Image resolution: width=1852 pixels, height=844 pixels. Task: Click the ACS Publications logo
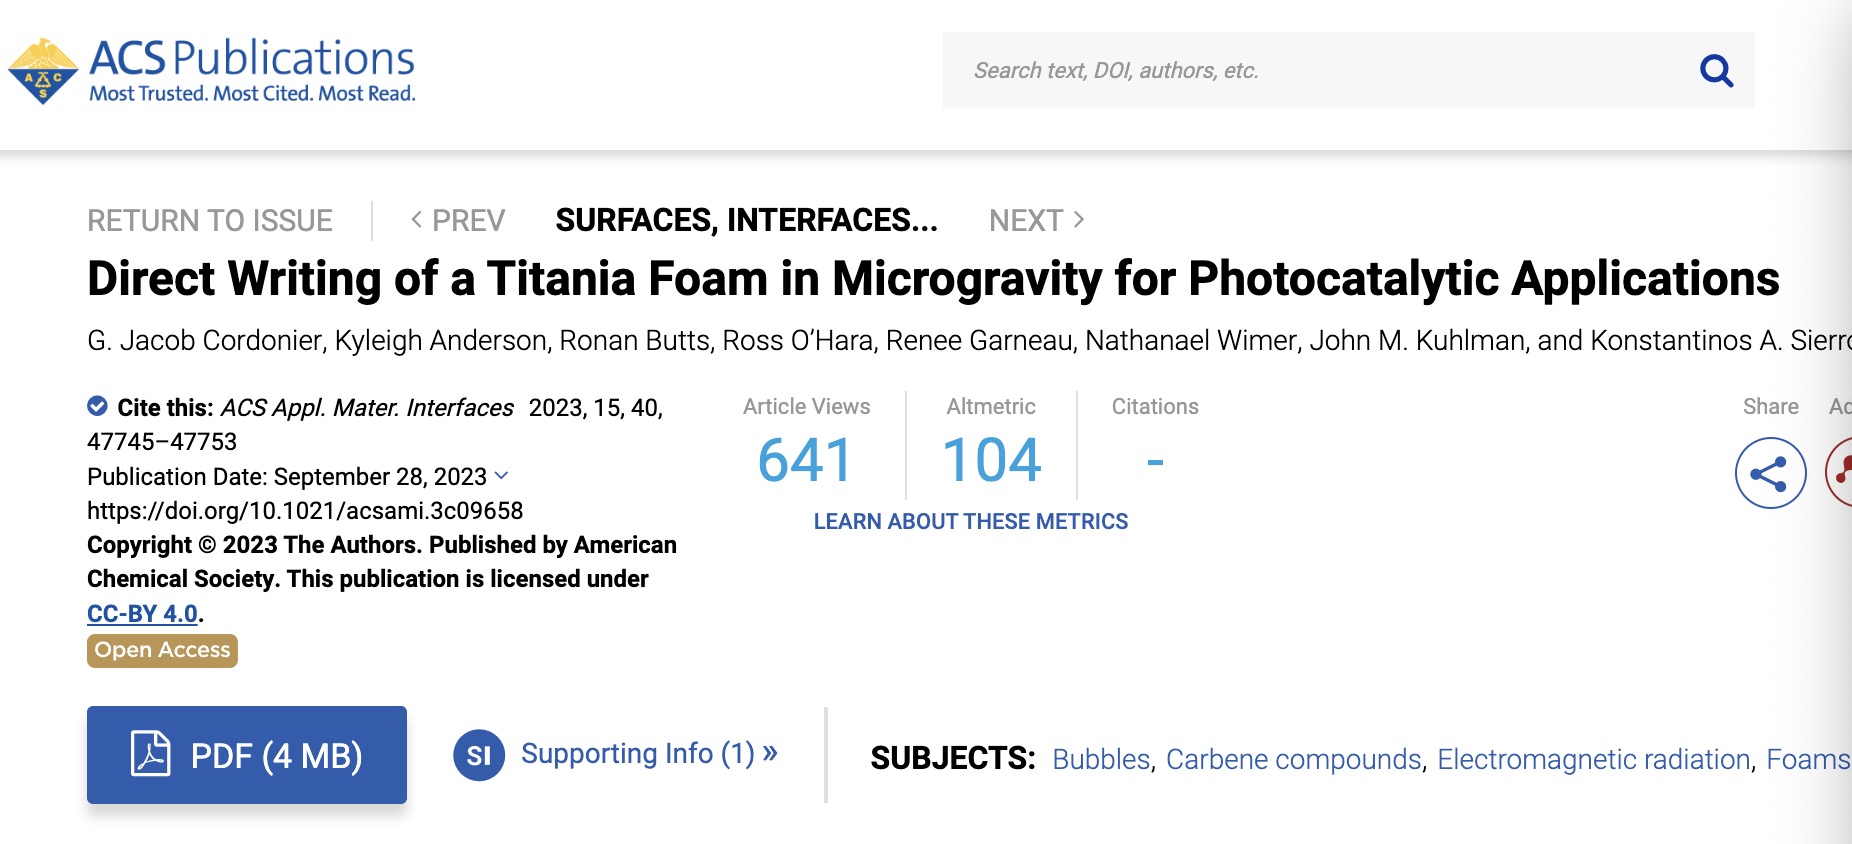[x=212, y=70]
